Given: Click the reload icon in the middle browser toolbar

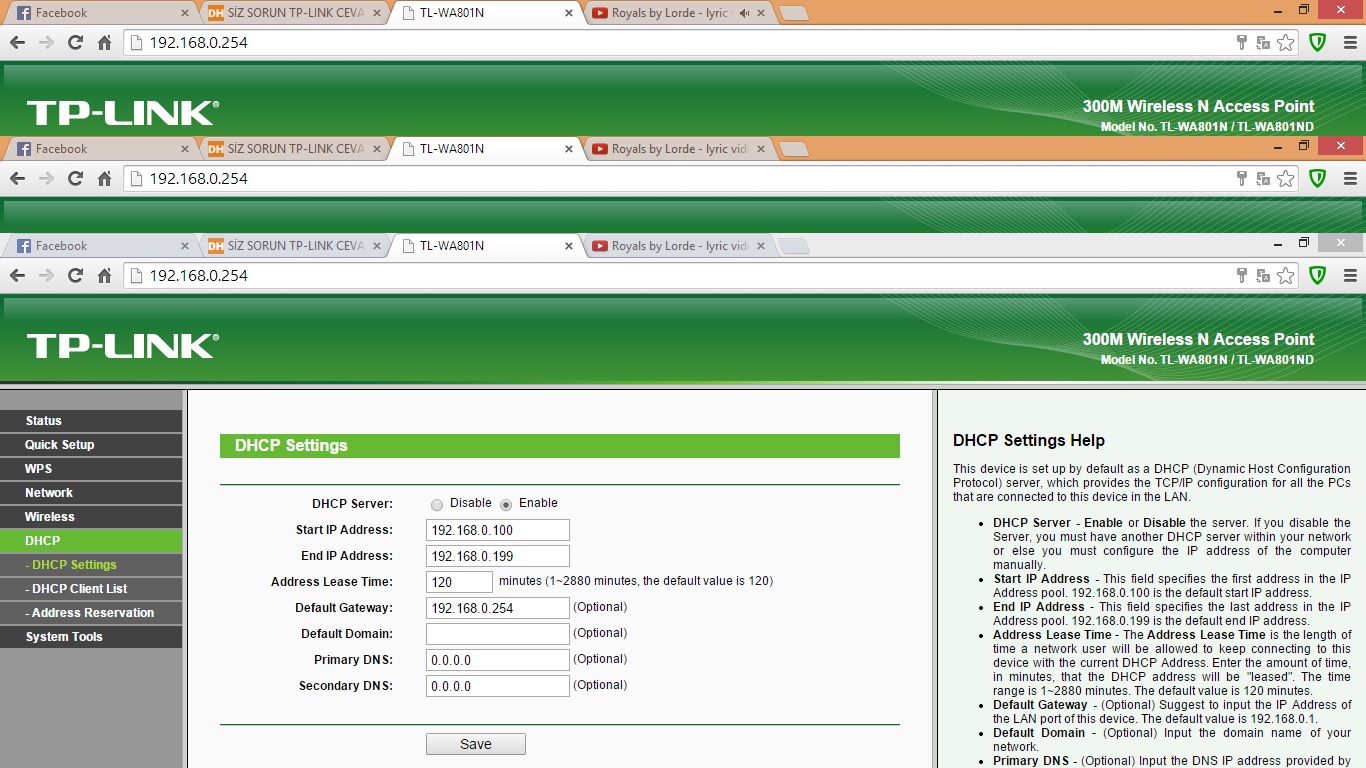Looking at the screenshot, I should coord(75,179).
